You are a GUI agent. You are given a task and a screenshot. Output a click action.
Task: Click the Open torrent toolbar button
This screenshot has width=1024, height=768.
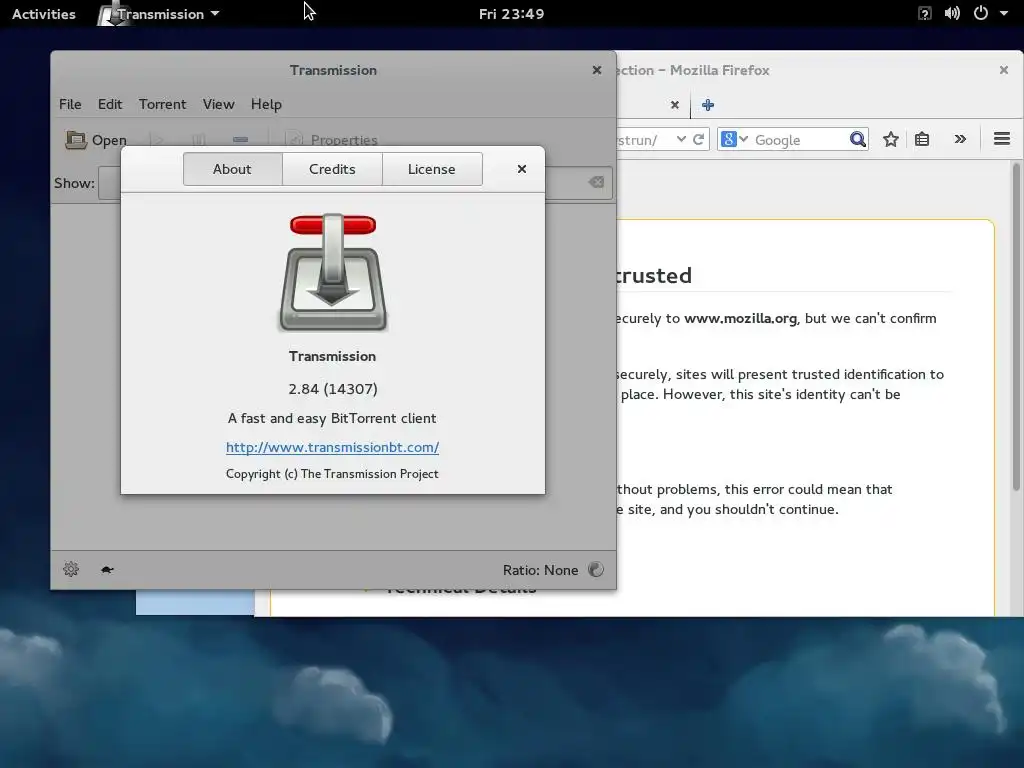point(96,140)
